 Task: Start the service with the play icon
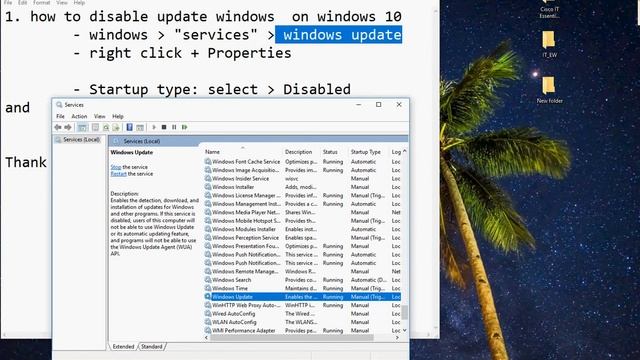click(154, 127)
